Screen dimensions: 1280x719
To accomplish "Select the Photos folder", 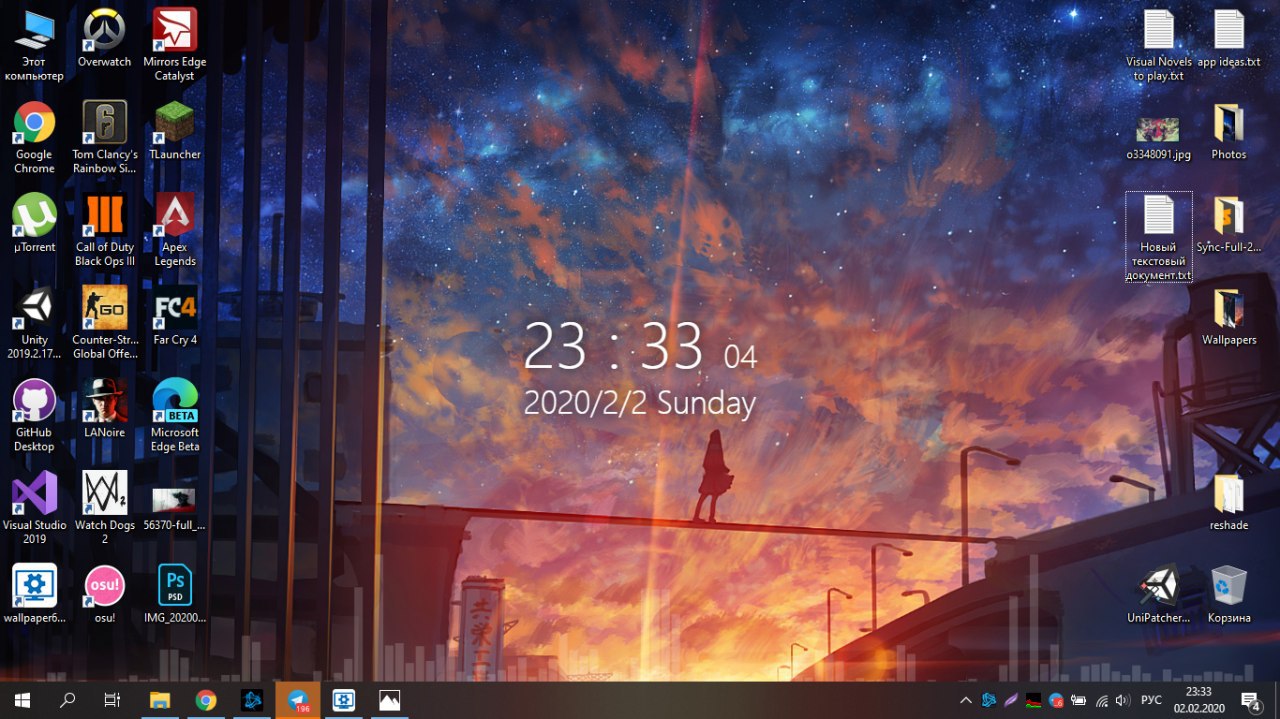I will (1228, 131).
